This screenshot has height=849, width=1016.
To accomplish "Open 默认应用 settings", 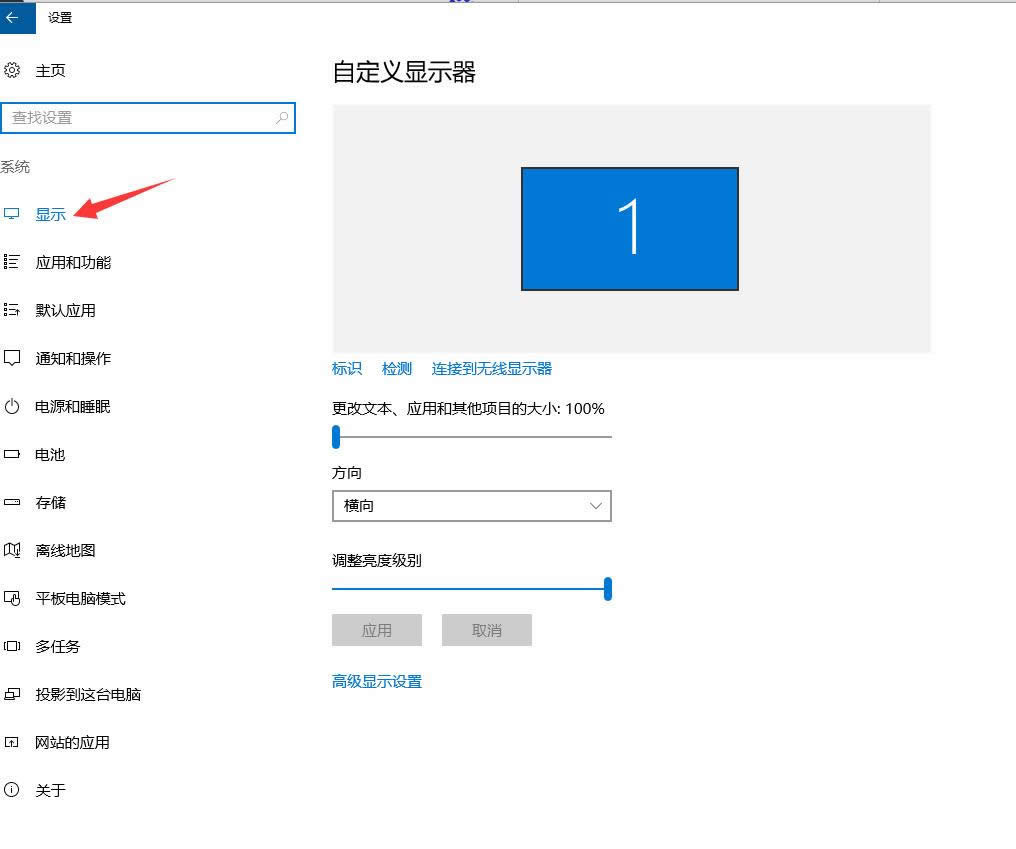I will point(64,310).
